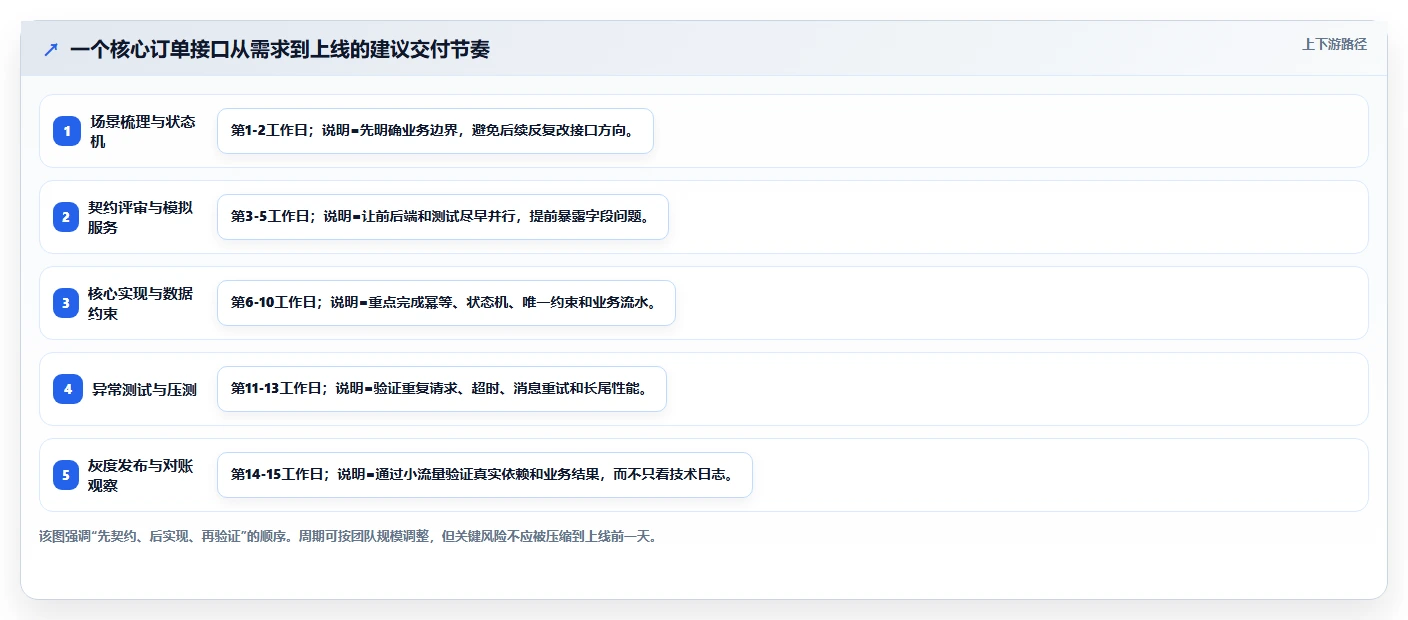
Task: Click the title 一个核心订单接口从需求到上线的建议交付节奏
Action: point(280,49)
